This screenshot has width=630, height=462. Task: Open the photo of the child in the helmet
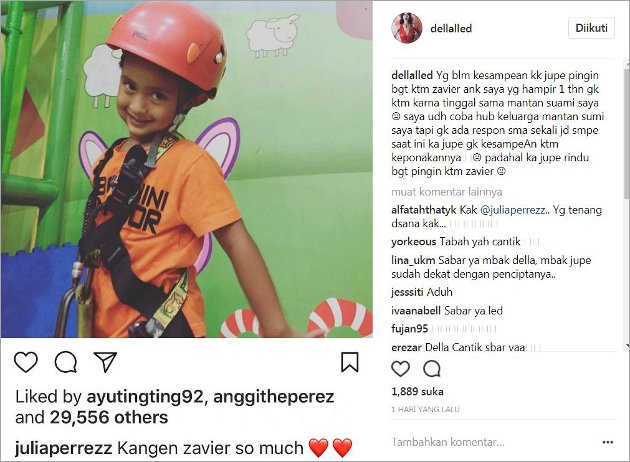(187, 169)
